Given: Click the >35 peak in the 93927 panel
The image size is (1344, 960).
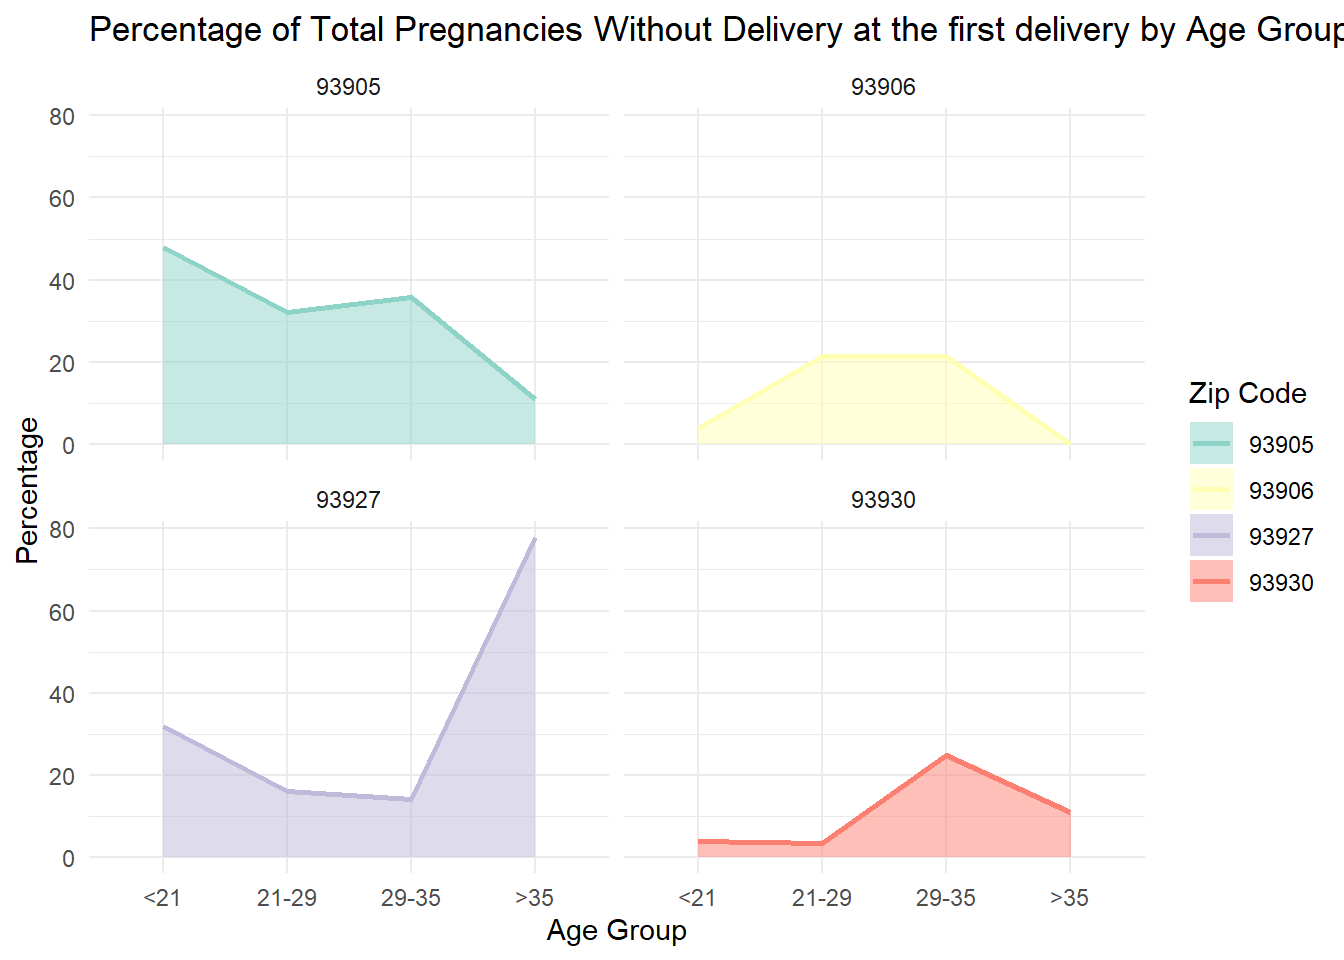Looking at the screenshot, I should (x=535, y=539).
